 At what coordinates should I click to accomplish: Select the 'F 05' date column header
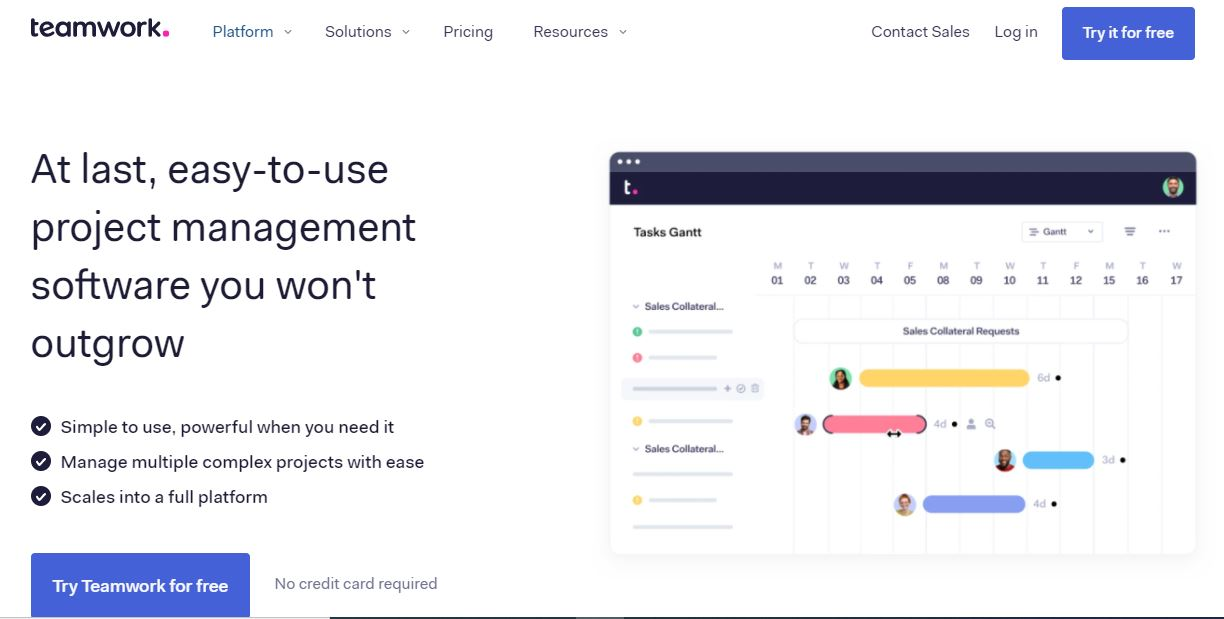click(x=910, y=273)
